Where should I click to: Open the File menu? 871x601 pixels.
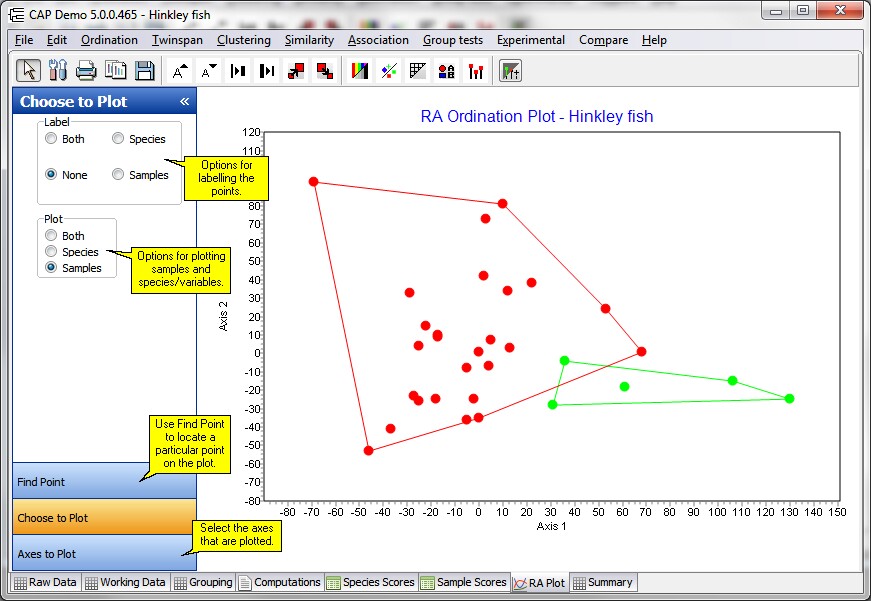click(24, 40)
